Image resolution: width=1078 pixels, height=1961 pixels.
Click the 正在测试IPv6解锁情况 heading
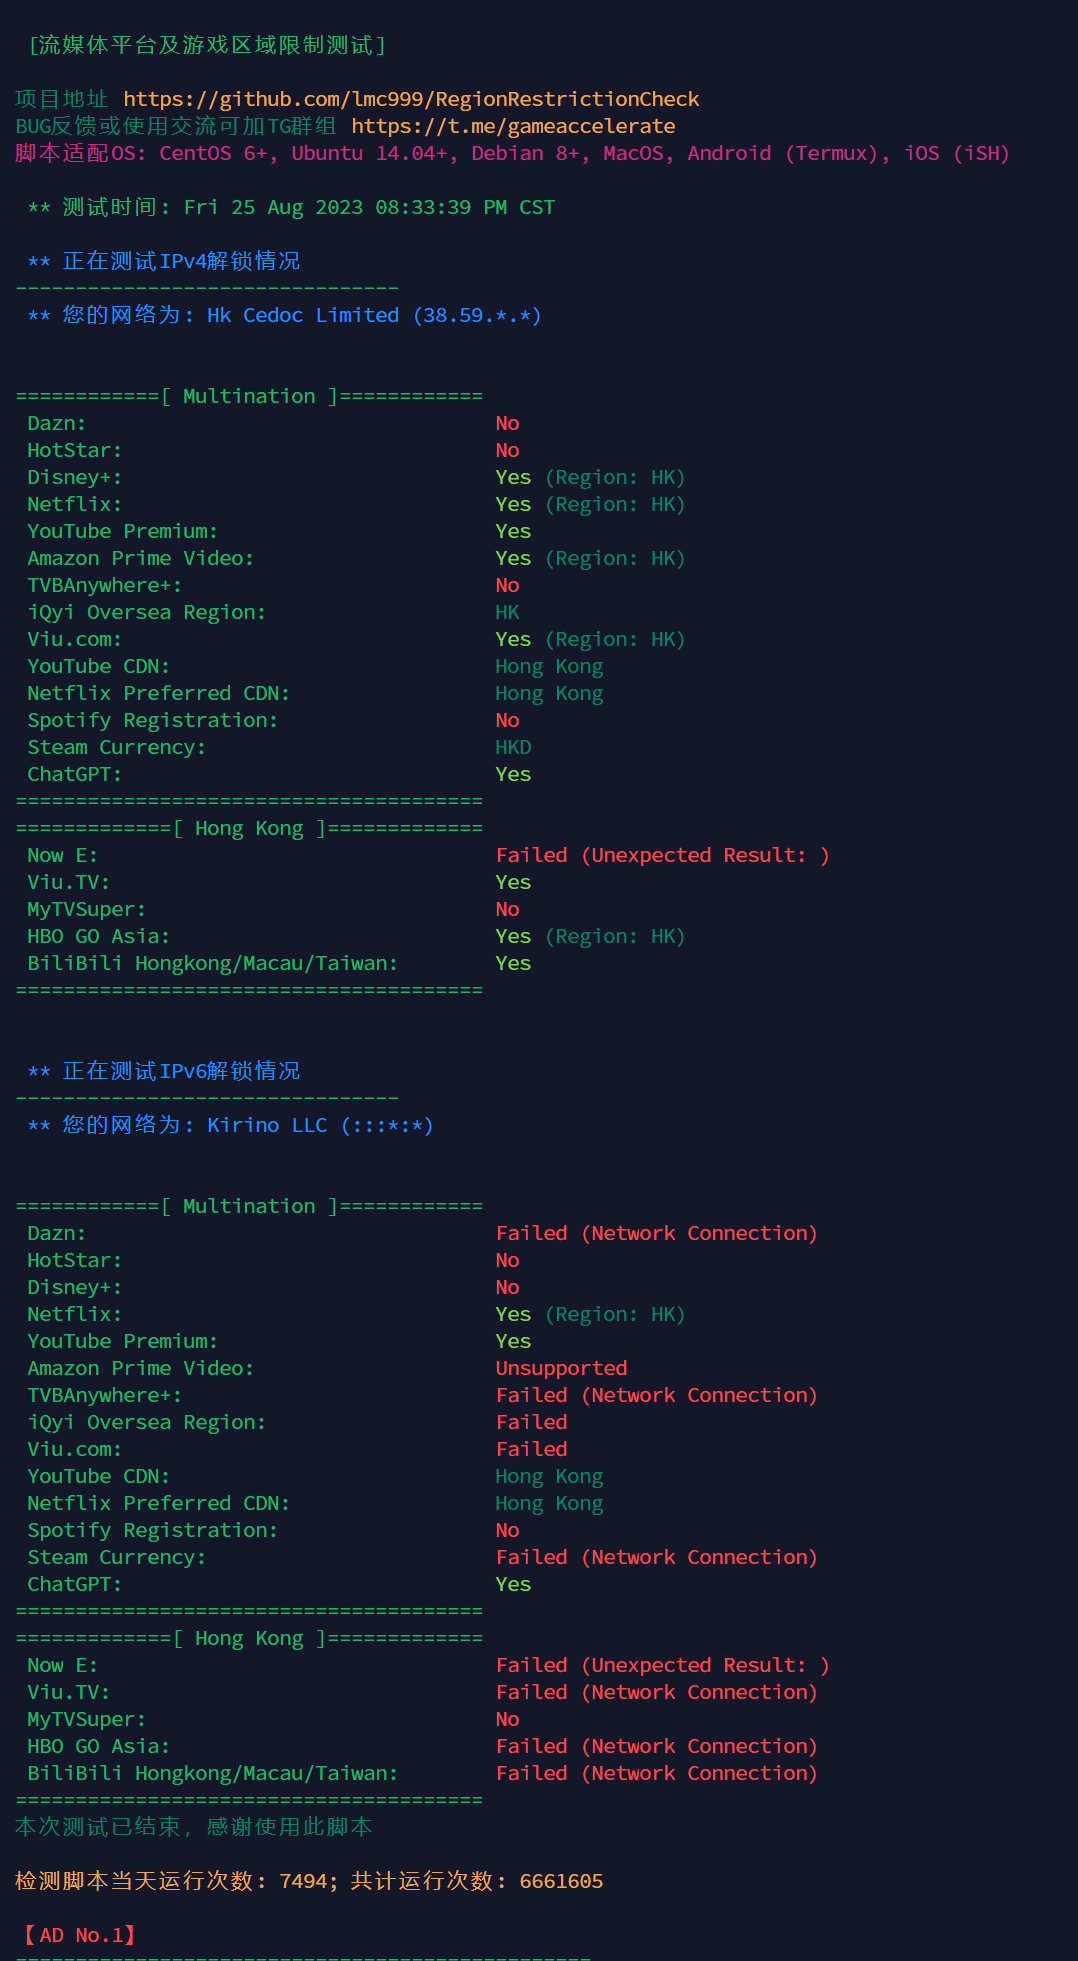click(x=181, y=1071)
